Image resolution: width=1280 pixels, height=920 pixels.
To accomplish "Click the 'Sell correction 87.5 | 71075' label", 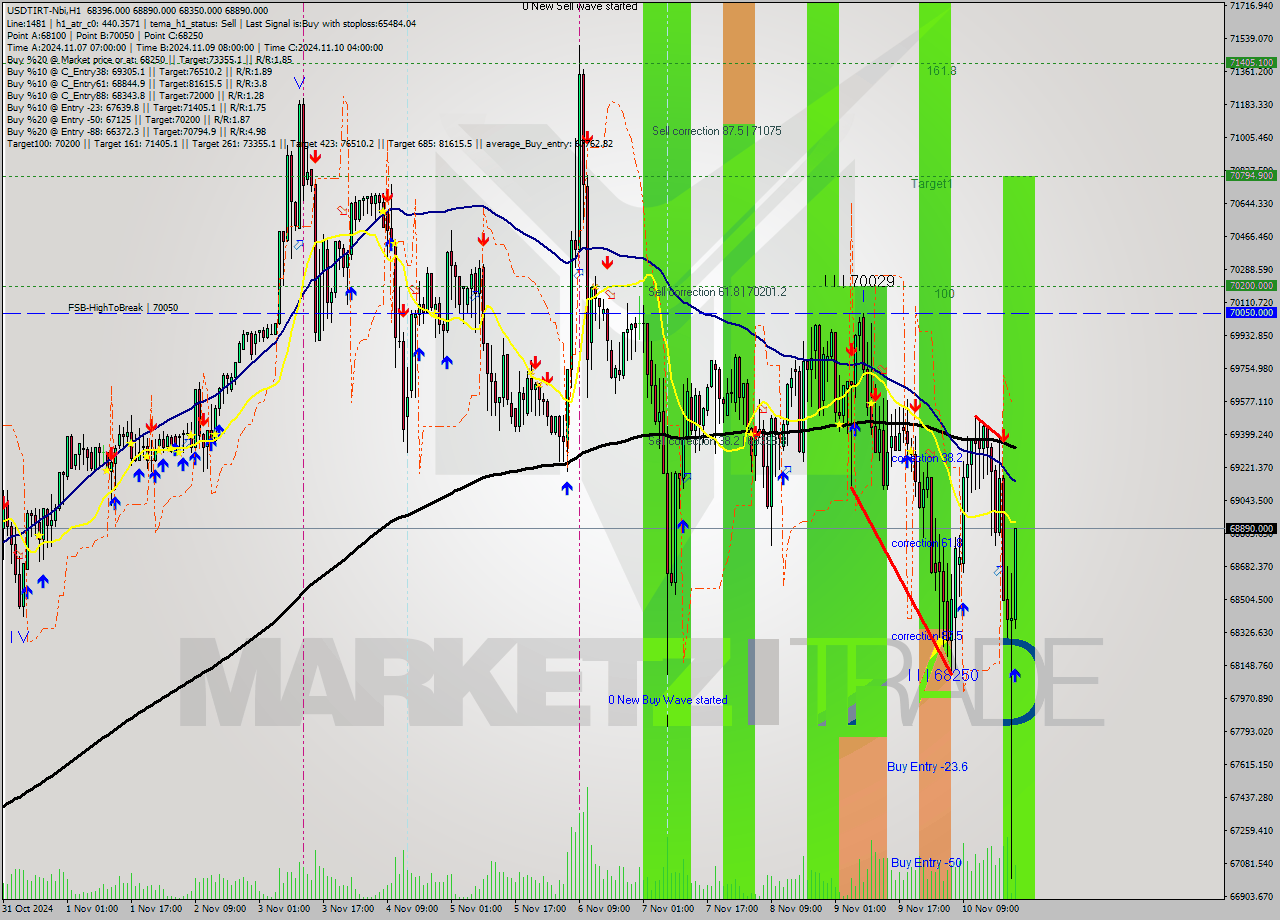I will click(717, 131).
